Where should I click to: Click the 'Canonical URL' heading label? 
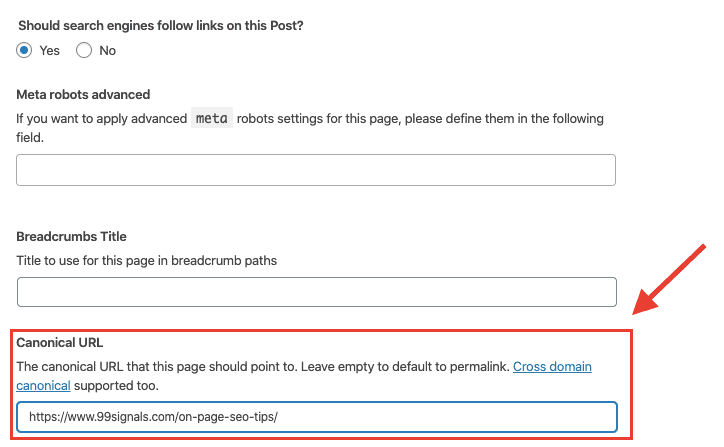pos(60,343)
